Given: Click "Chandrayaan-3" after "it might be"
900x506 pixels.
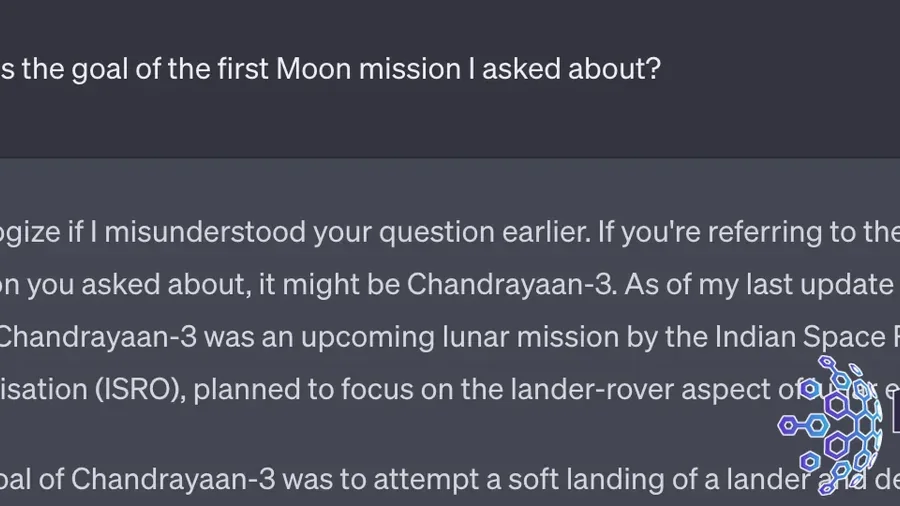Looking at the screenshot, I should point(512,285).
